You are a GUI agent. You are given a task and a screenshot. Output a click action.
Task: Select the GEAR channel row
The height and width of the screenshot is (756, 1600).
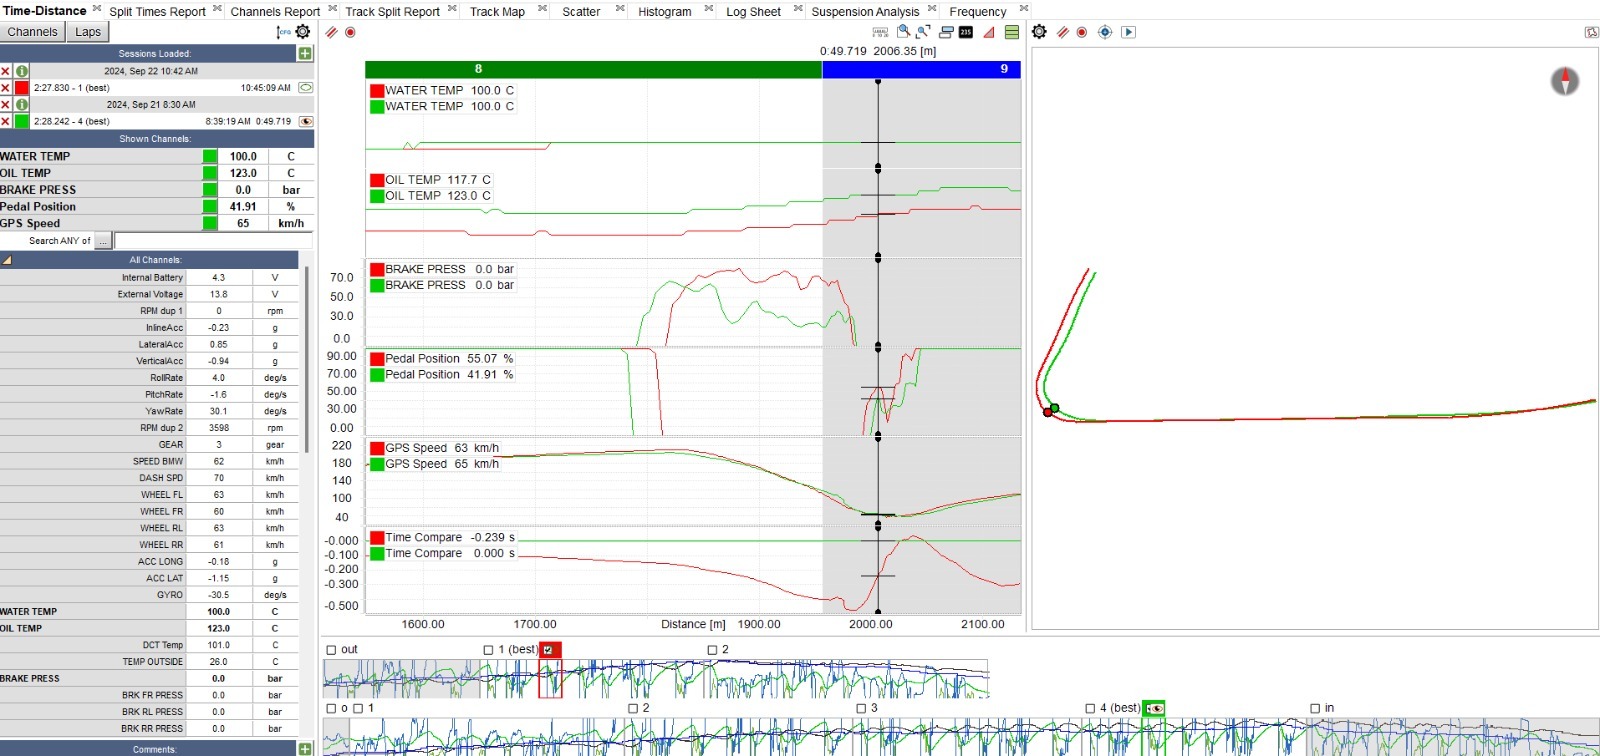point(150,445)
